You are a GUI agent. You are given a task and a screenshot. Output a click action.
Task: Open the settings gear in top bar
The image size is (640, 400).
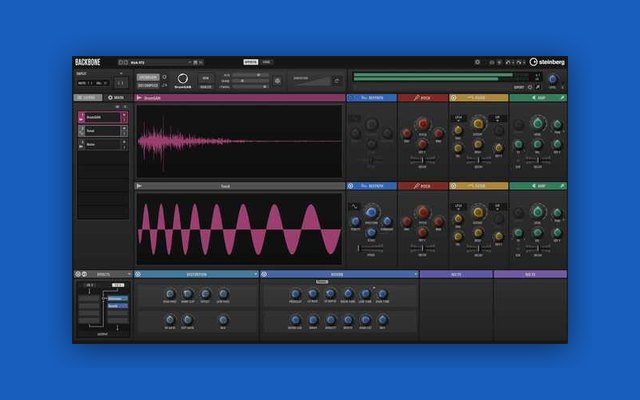pos(477,62)
